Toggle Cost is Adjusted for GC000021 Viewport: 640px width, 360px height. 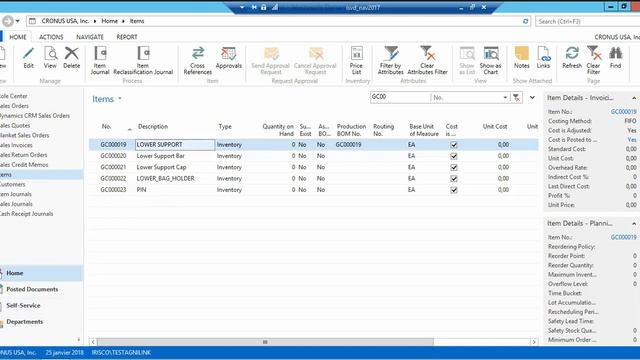(453, 167)
